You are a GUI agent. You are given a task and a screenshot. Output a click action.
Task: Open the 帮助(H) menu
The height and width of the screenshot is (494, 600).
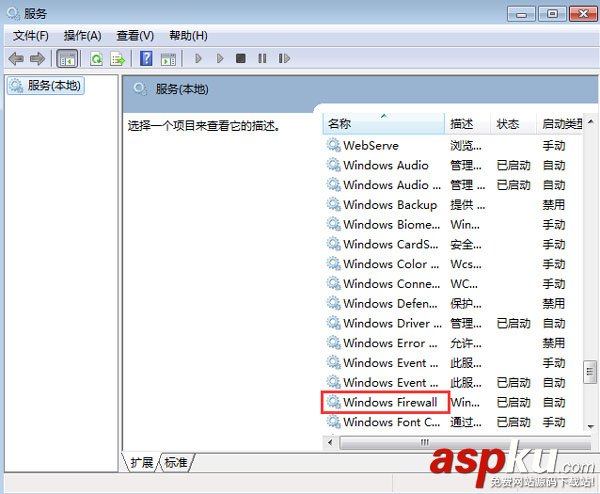coord(188,36)
